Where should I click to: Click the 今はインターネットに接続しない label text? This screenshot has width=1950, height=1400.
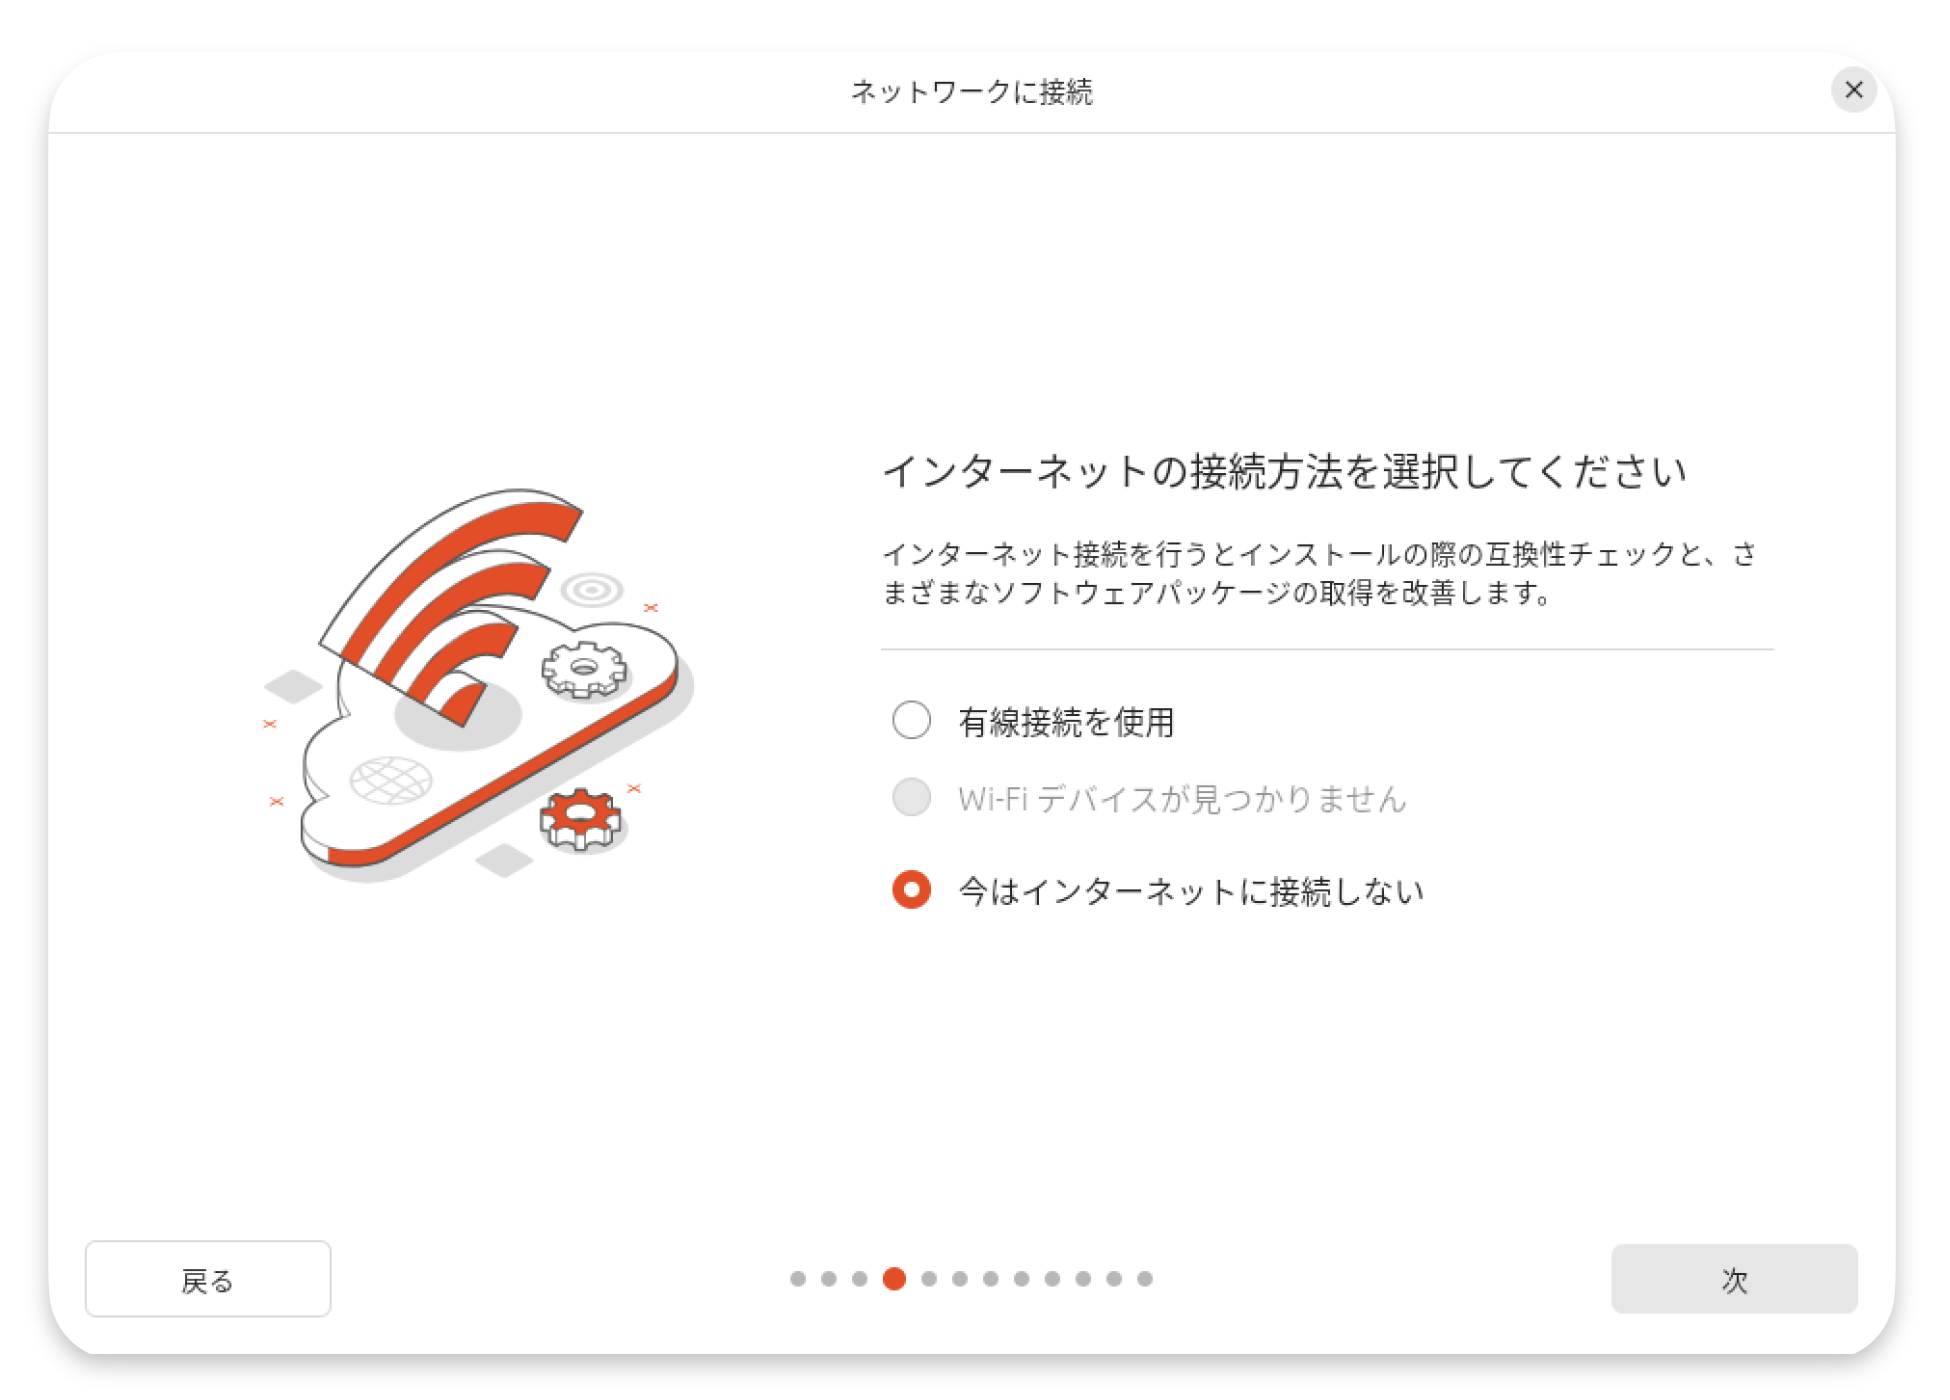point(1190,890)
